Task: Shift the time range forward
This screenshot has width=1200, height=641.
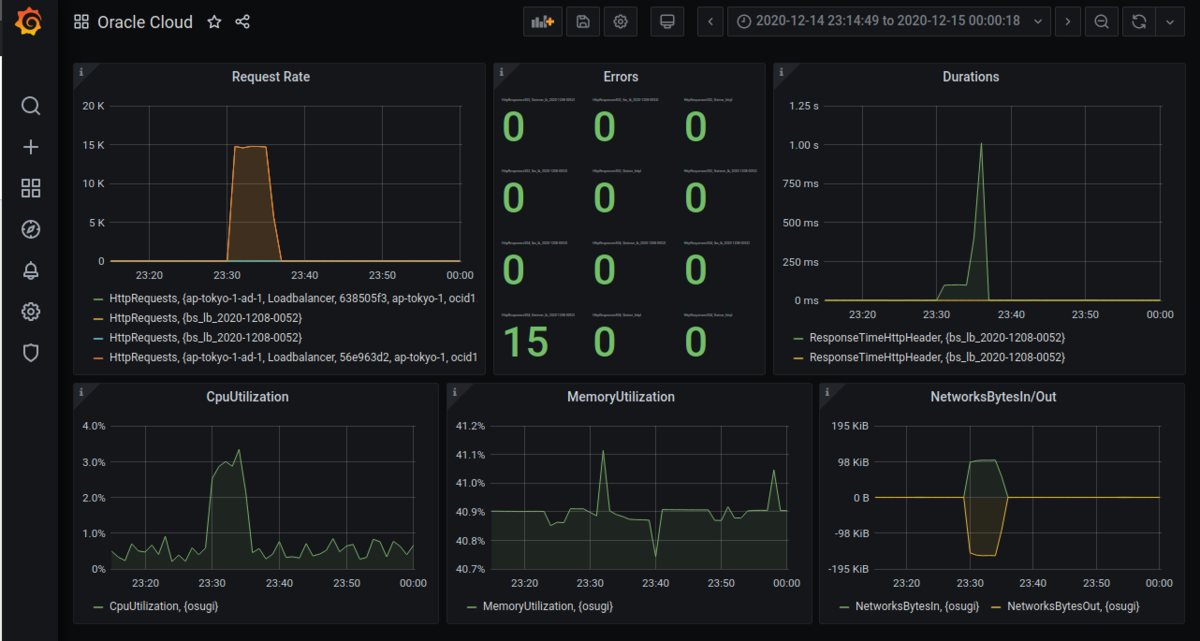Action: (x=1068, y=21)
